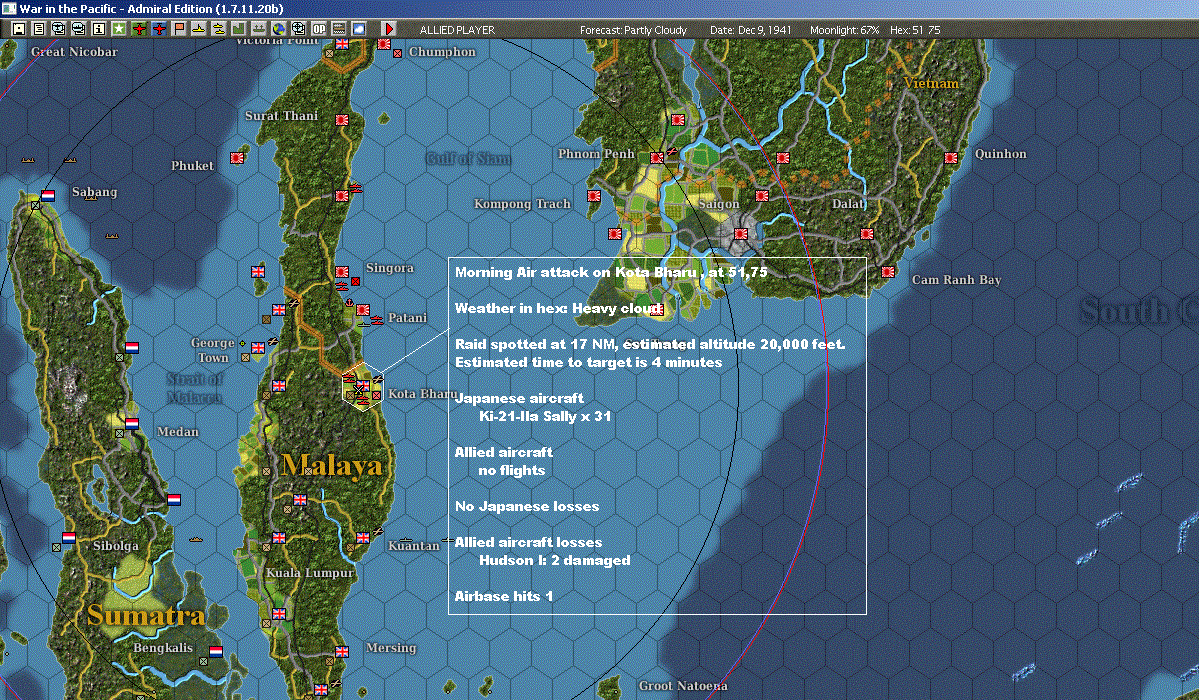Viewport: 1199px width, 700px height.
Task: Click the 'Hex: 51 75' status text
Action: click(x=915, y=30)
